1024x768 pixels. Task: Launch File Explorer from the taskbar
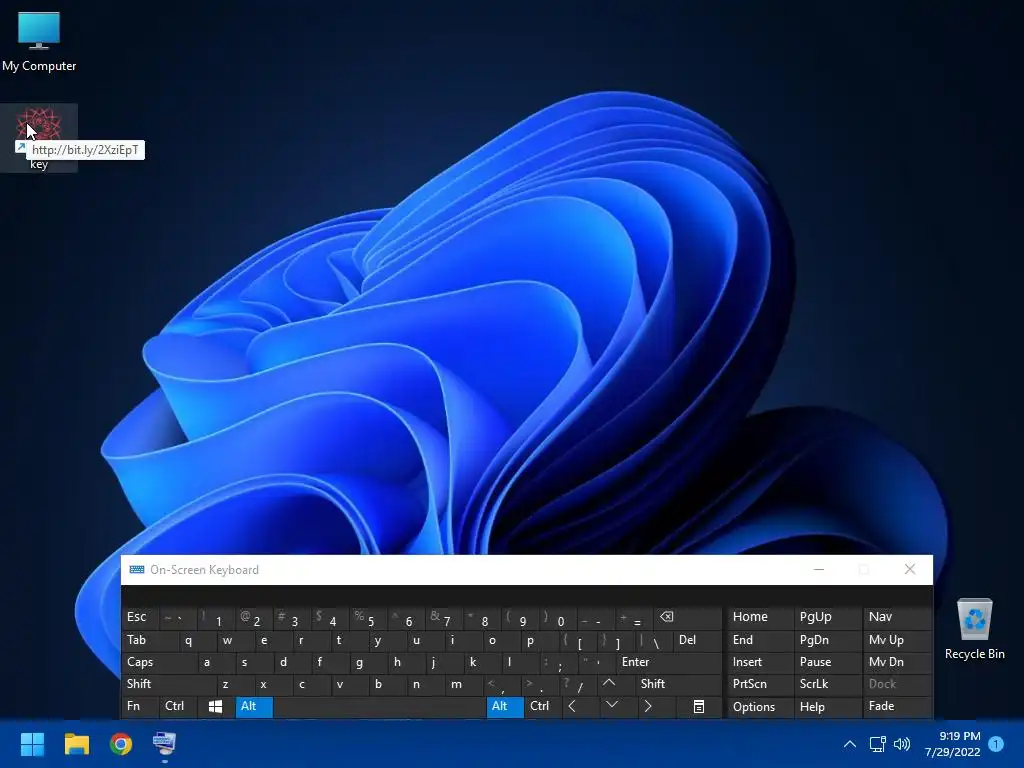tap(76, 744)
